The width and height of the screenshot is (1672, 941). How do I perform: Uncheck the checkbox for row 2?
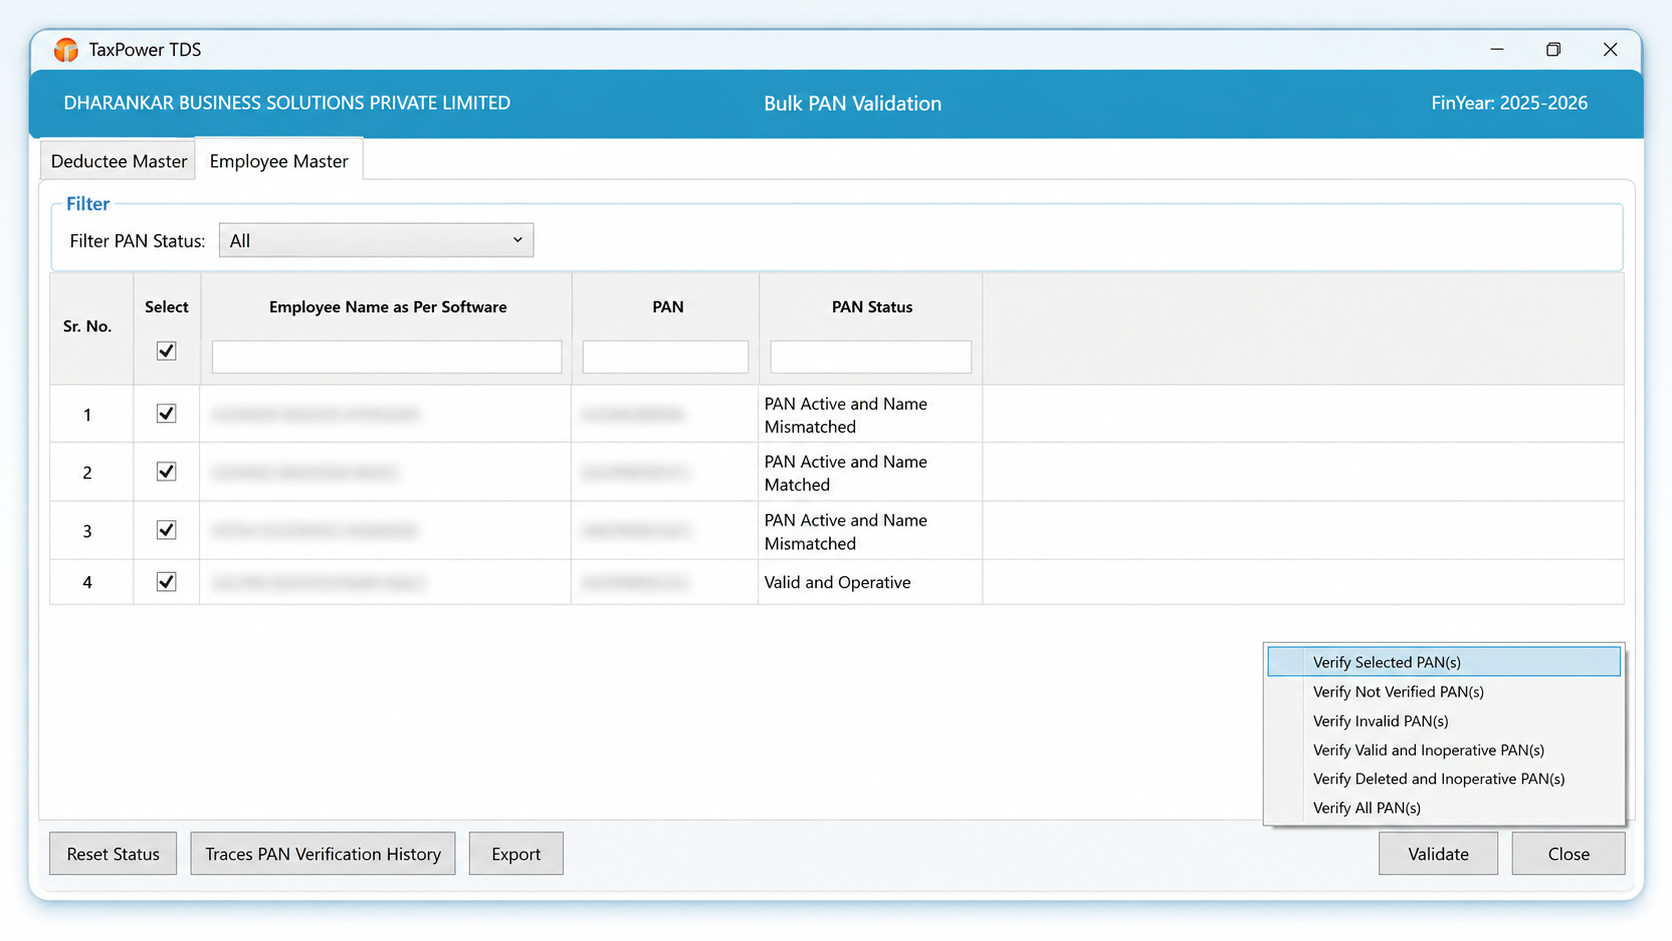point(166,472)
